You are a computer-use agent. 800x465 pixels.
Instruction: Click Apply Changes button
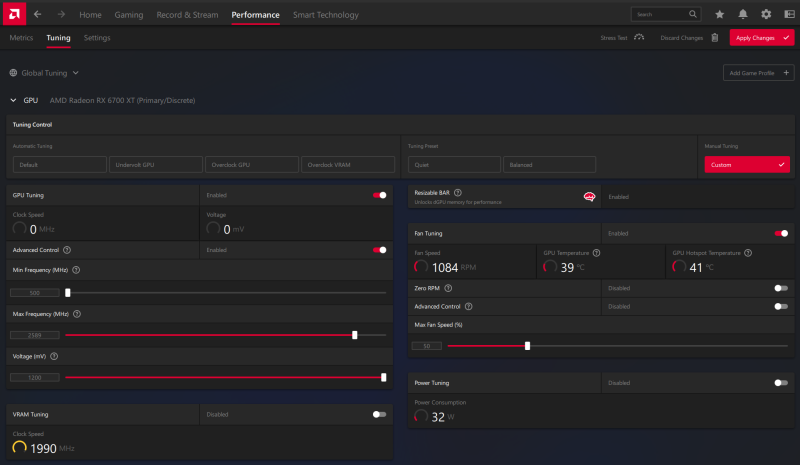point(762,38)
